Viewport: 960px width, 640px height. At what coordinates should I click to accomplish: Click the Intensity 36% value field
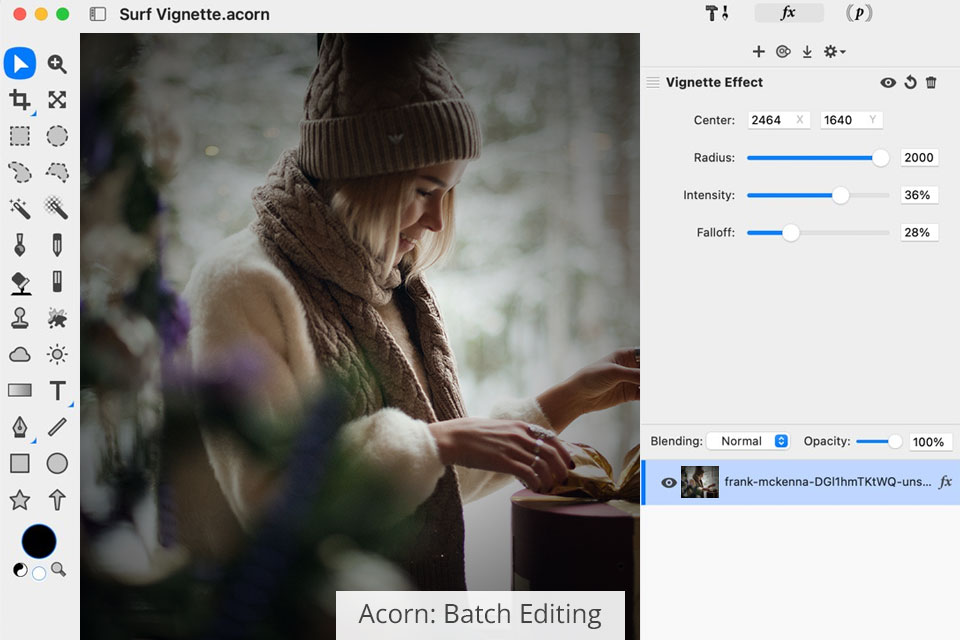tap(919, 195)
